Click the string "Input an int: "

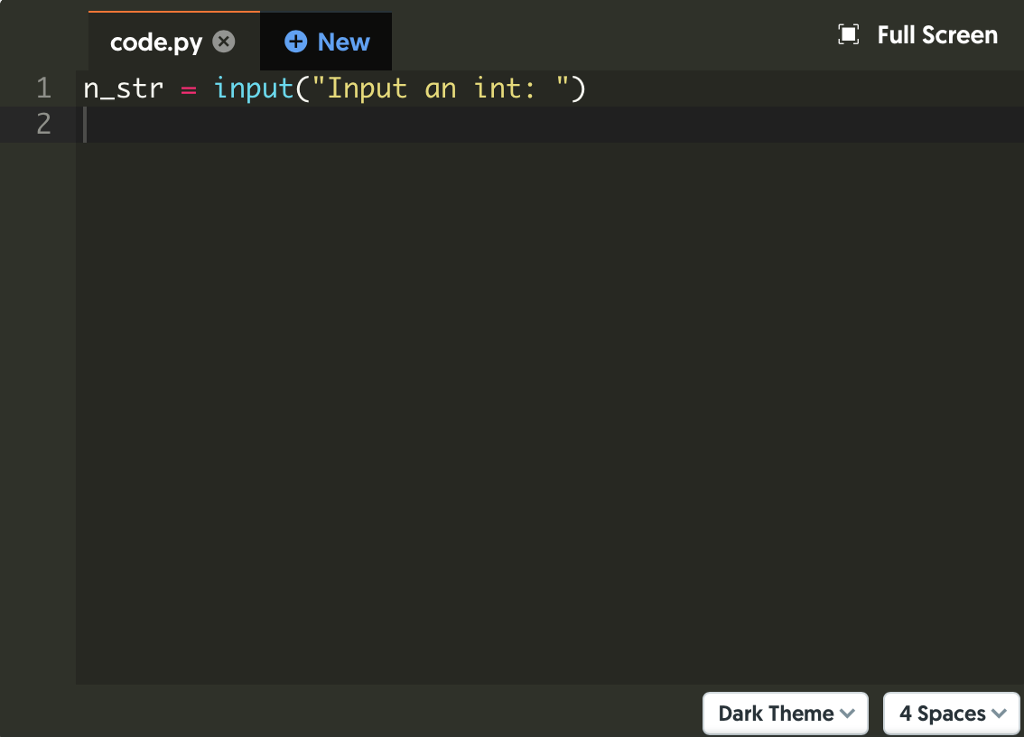pos(440,88)
